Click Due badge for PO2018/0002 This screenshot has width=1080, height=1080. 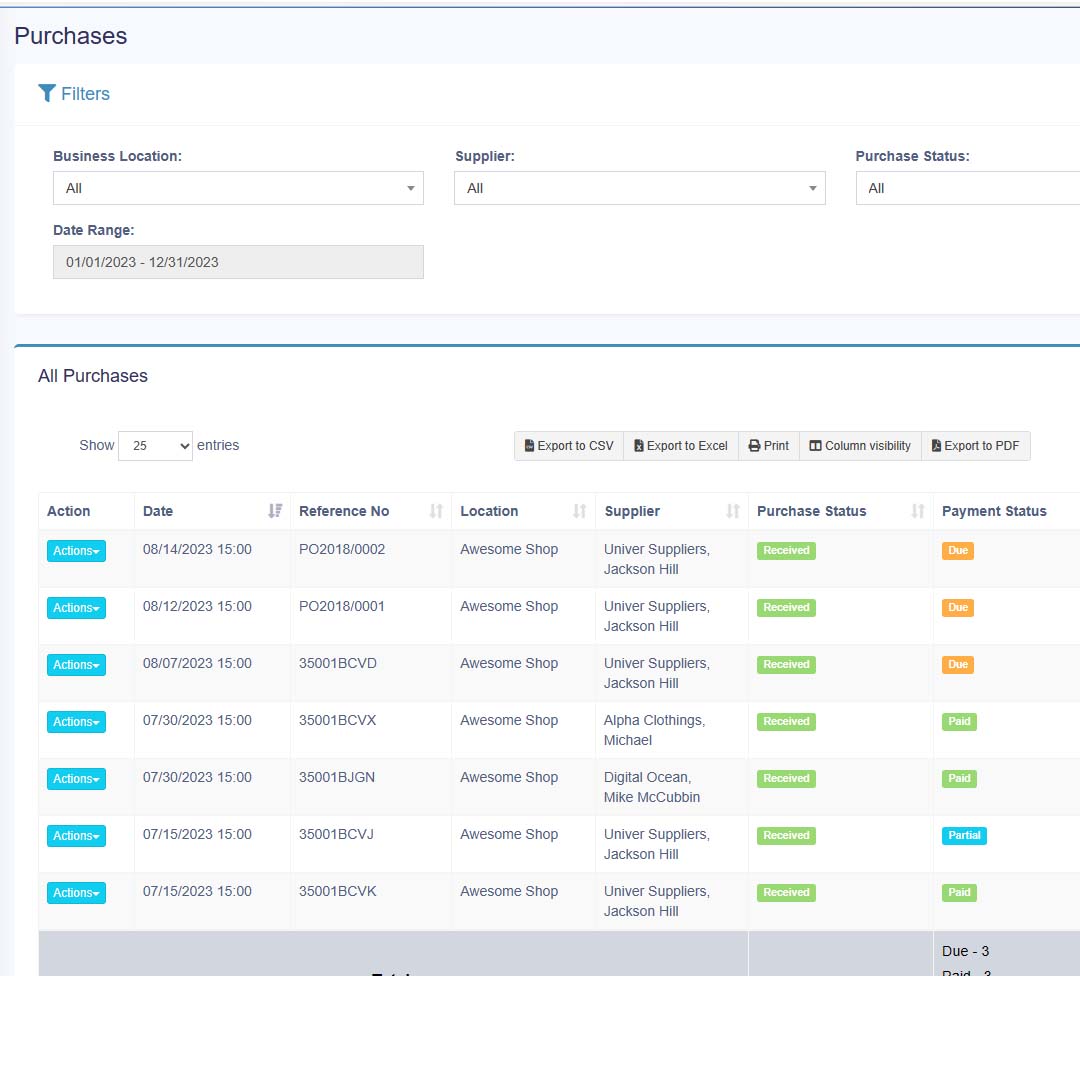point(957,550)
